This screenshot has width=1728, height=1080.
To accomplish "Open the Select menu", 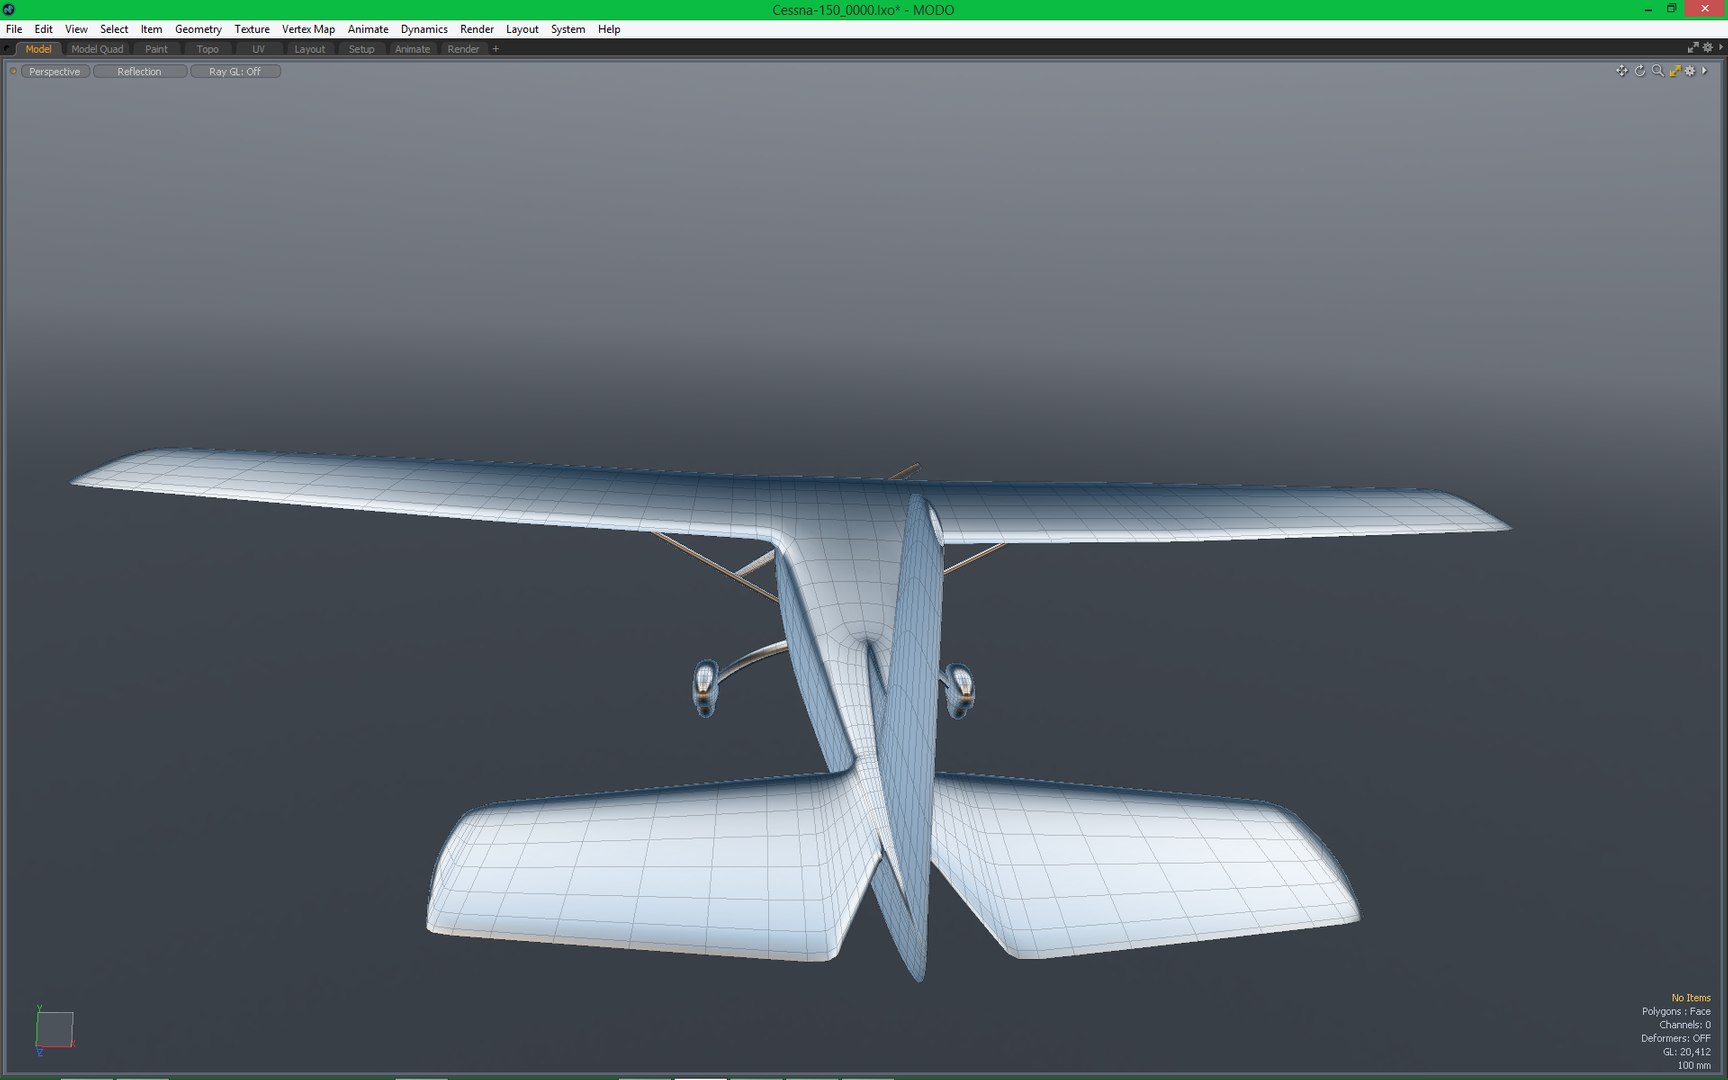I will click(x=114, y=29).
